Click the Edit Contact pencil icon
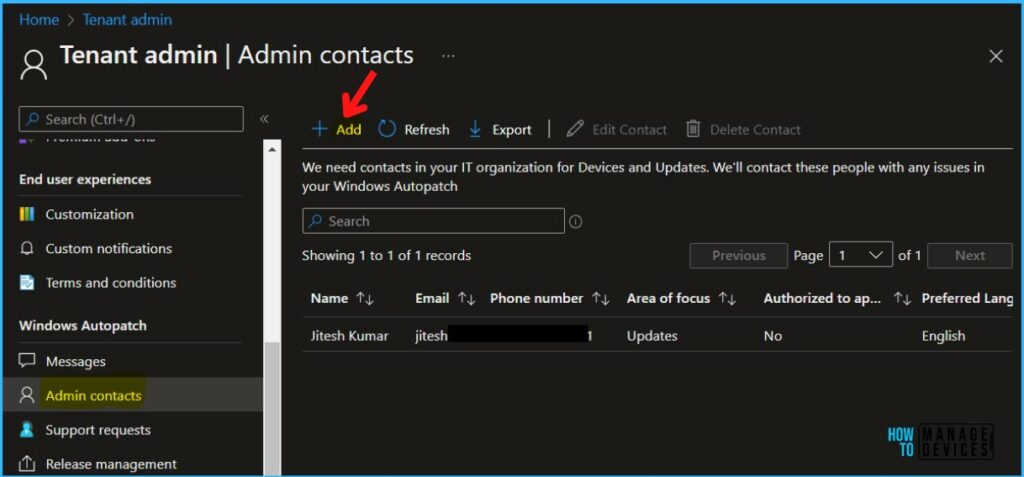This screenshot has height=477, width=1024. [x=575, y=129]
